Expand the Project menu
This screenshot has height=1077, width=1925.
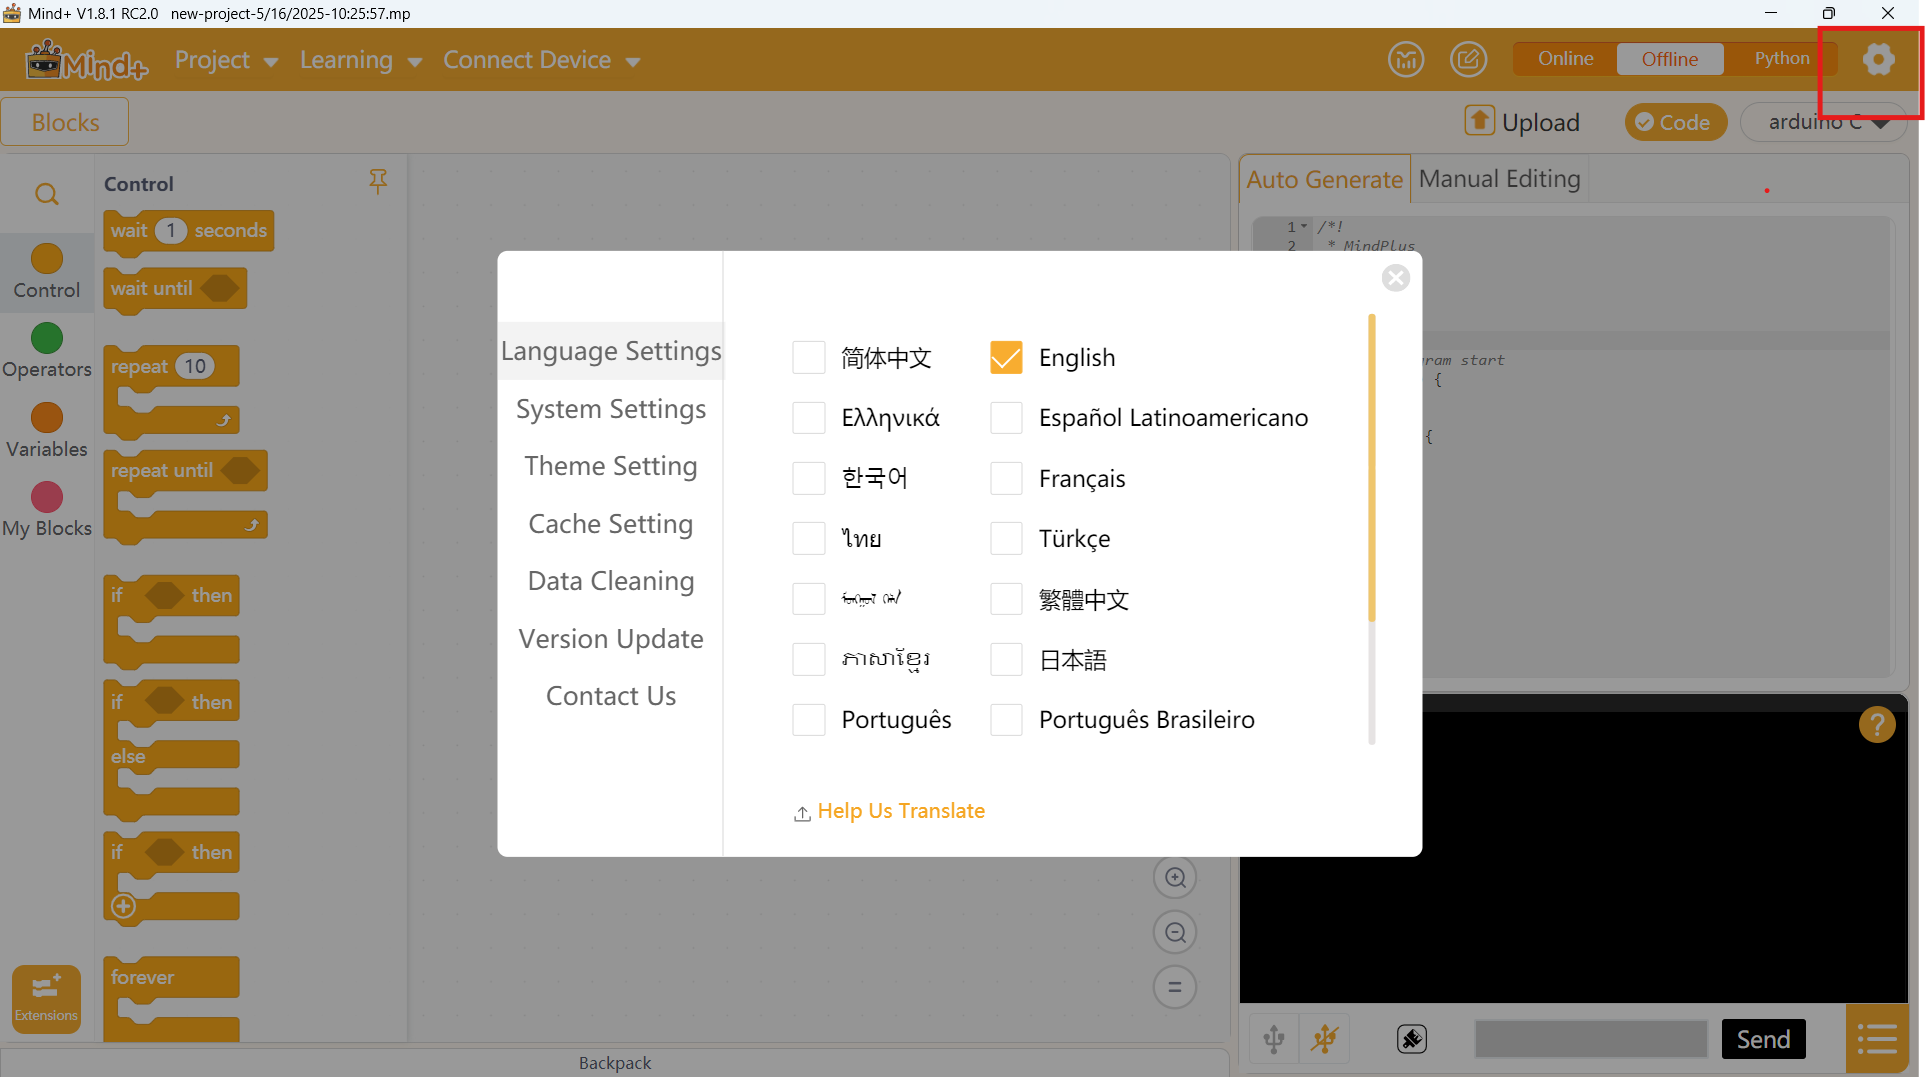226,60
